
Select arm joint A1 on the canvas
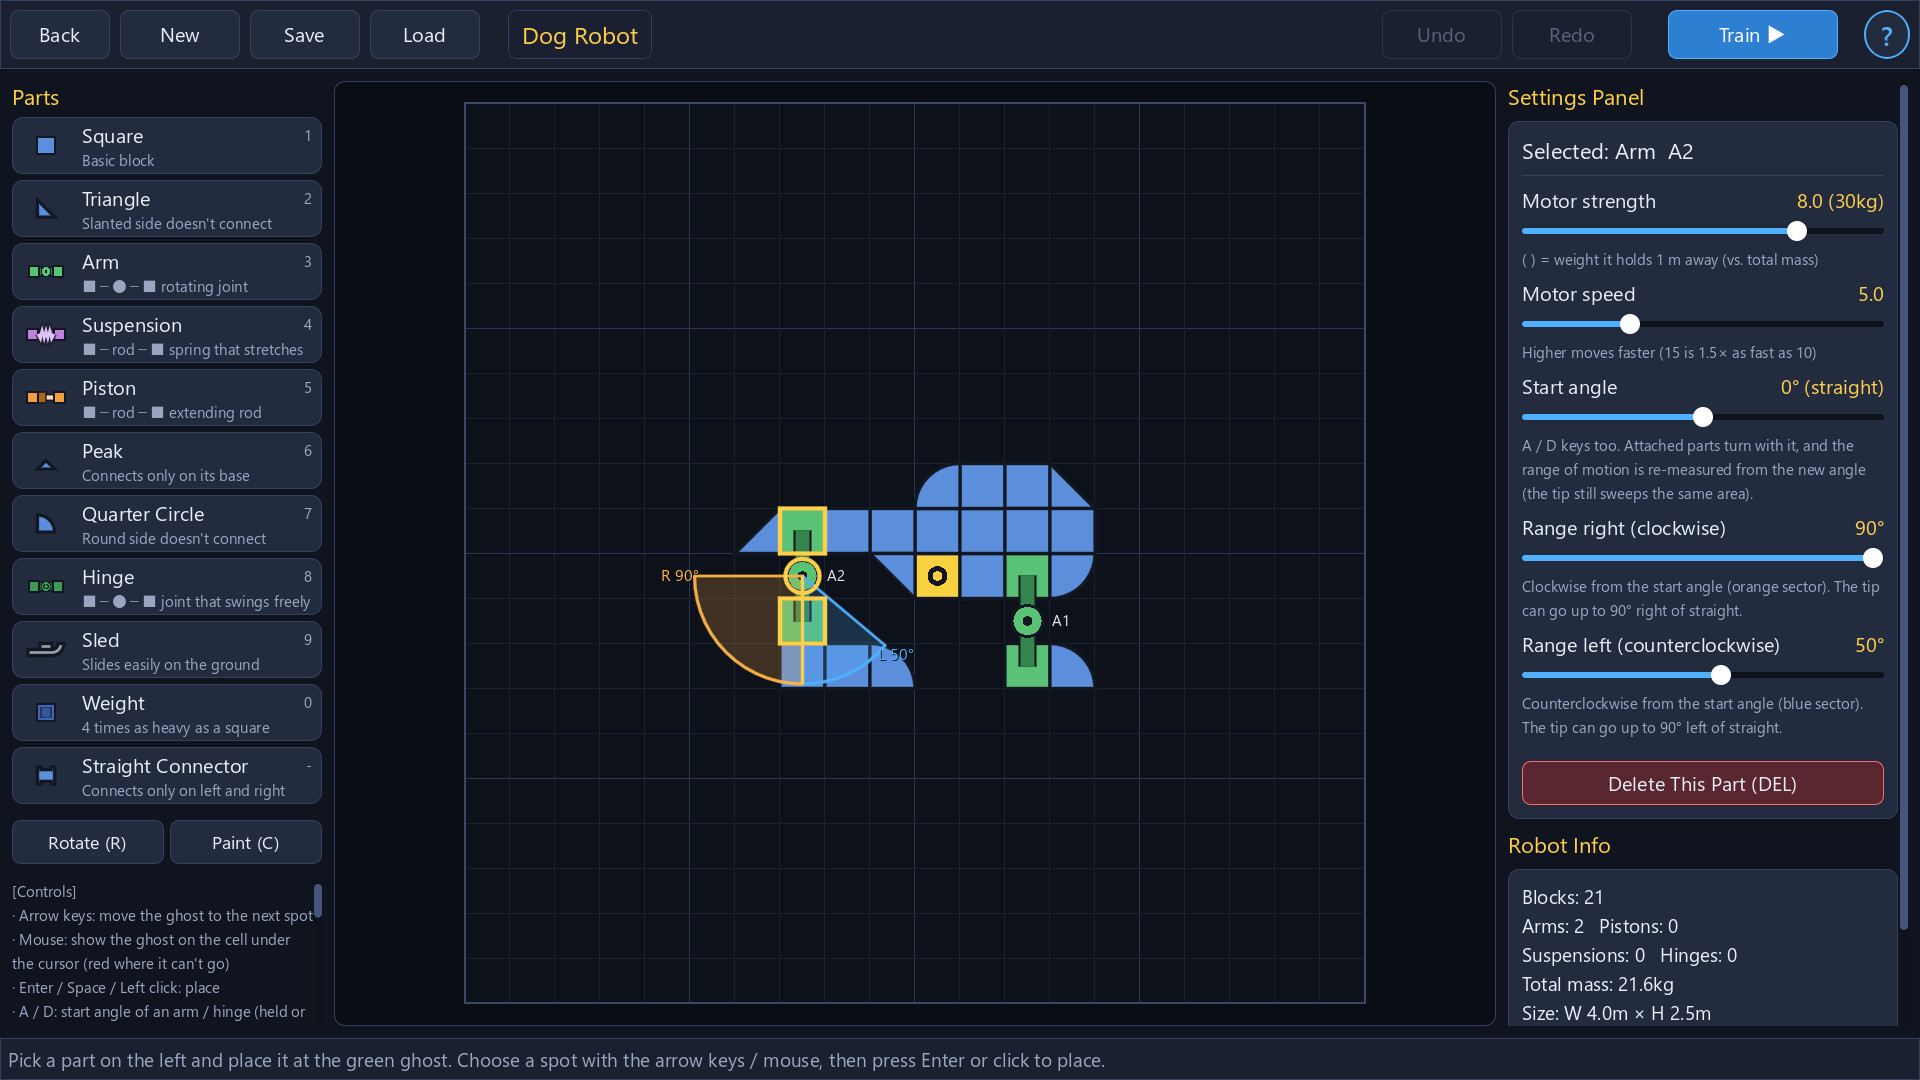coord(1027,621)
